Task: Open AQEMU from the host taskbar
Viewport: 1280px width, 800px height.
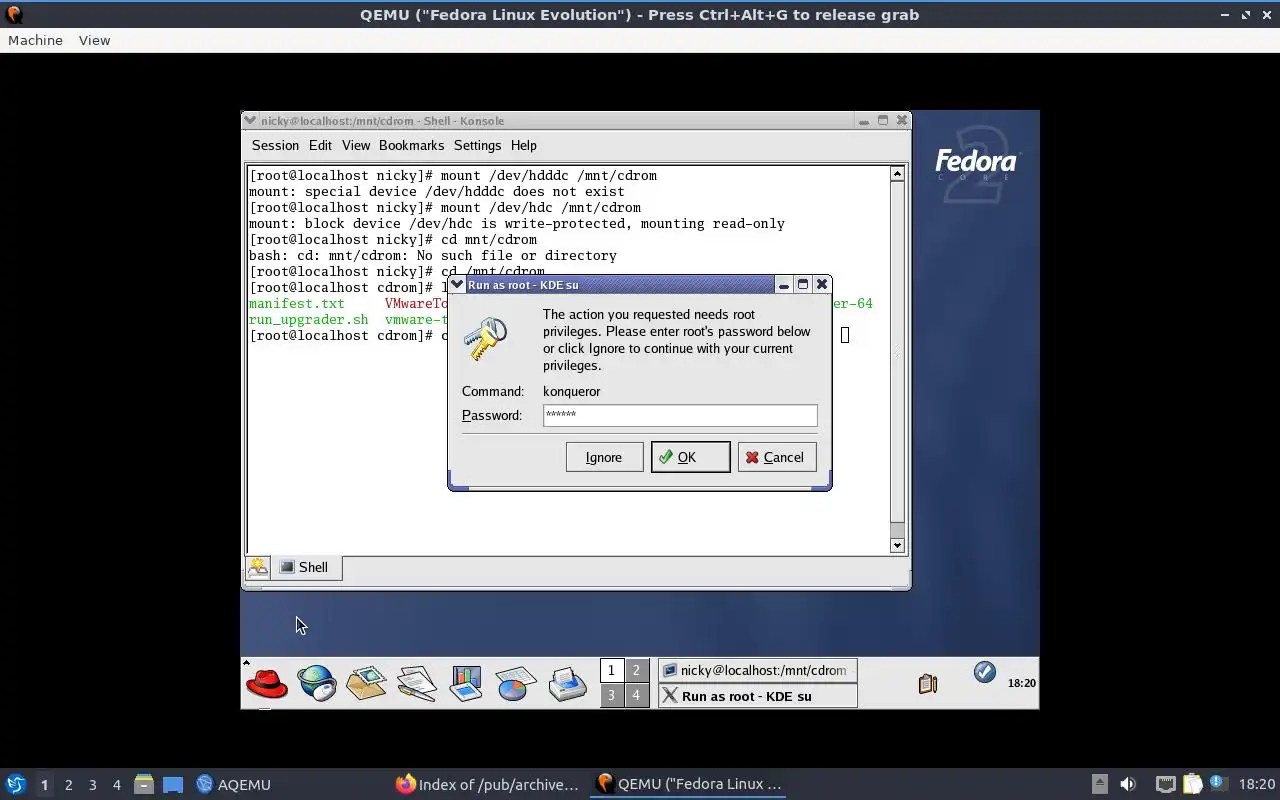Action: click(234, 784)
